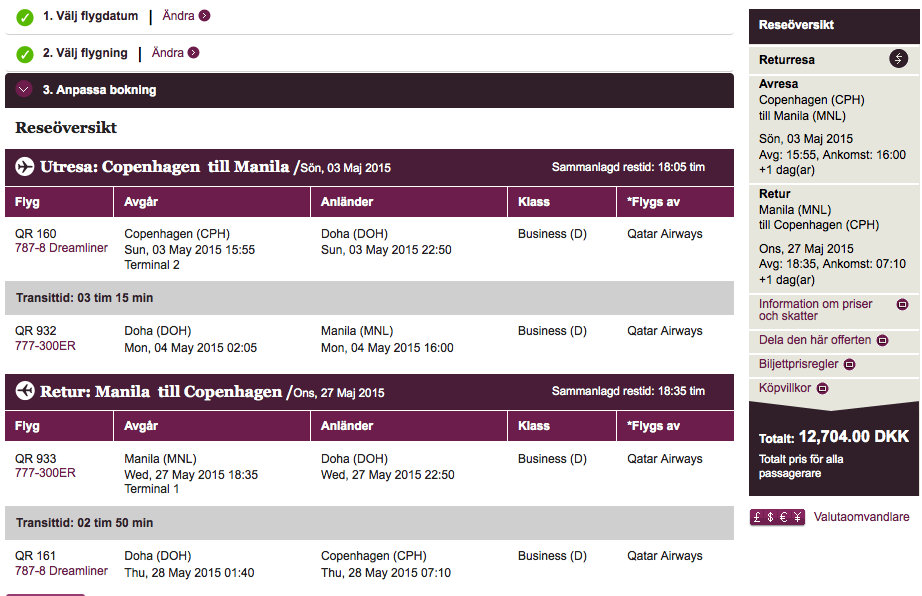Click the 777-300ER link under QR 932
The width and height of the screenshot is (922, 596).
45,346
